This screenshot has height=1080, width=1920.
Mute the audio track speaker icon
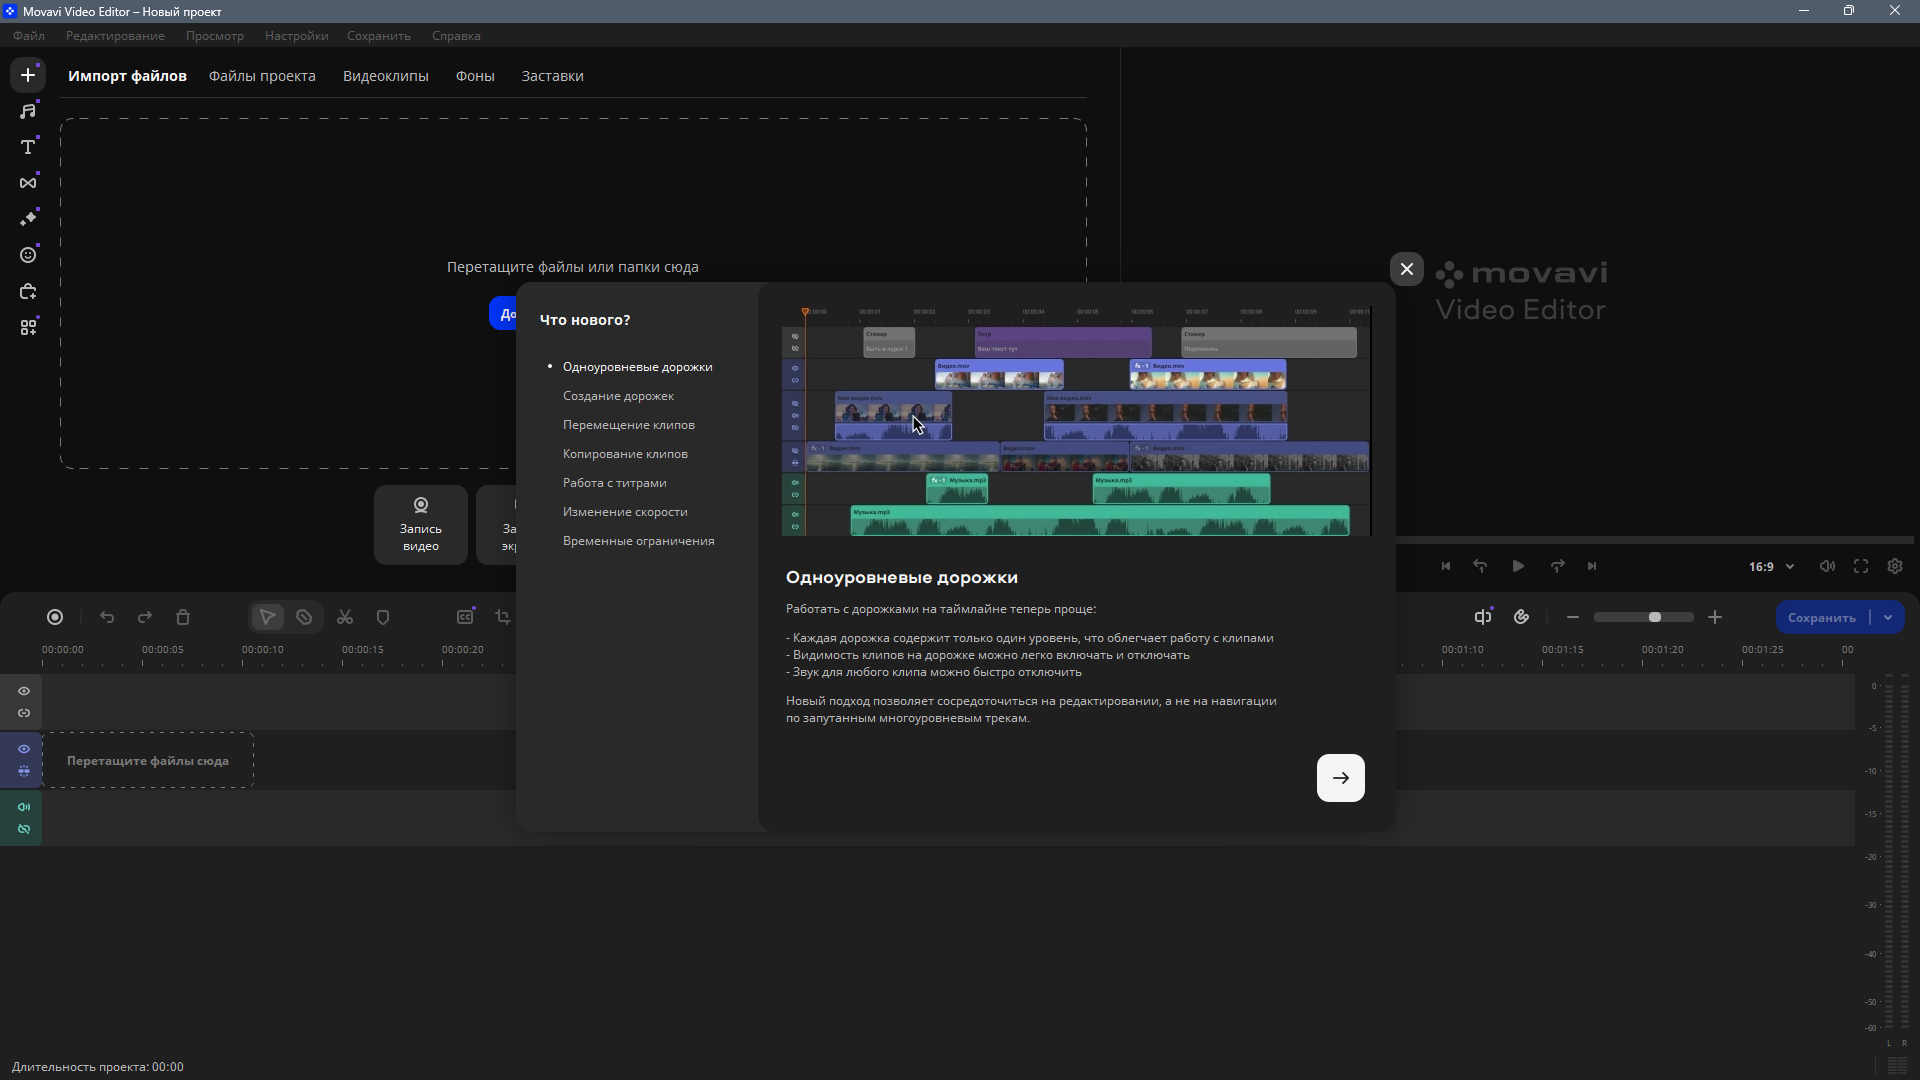[24, 807]
